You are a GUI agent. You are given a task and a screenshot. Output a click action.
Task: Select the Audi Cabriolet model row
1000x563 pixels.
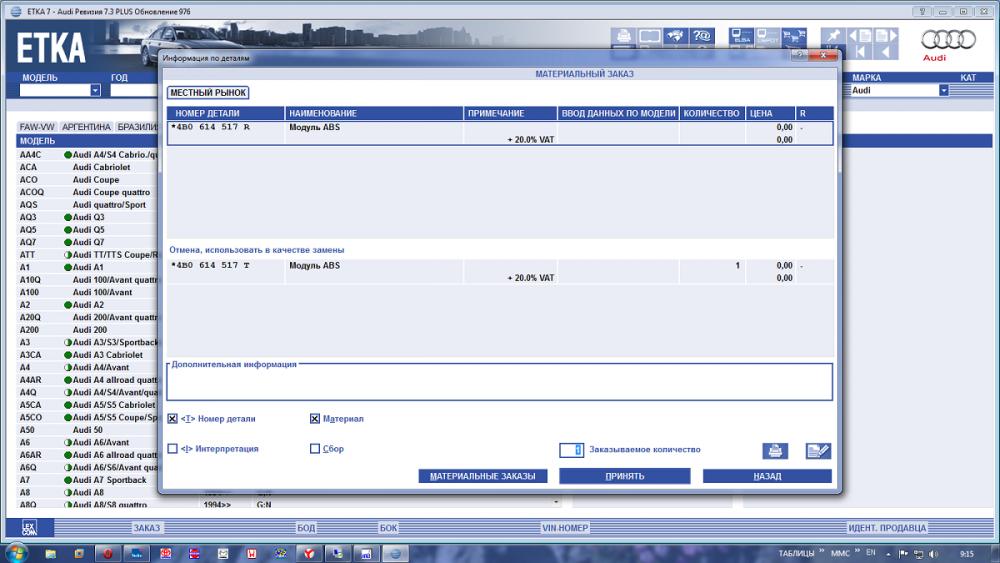click(87, 167)
